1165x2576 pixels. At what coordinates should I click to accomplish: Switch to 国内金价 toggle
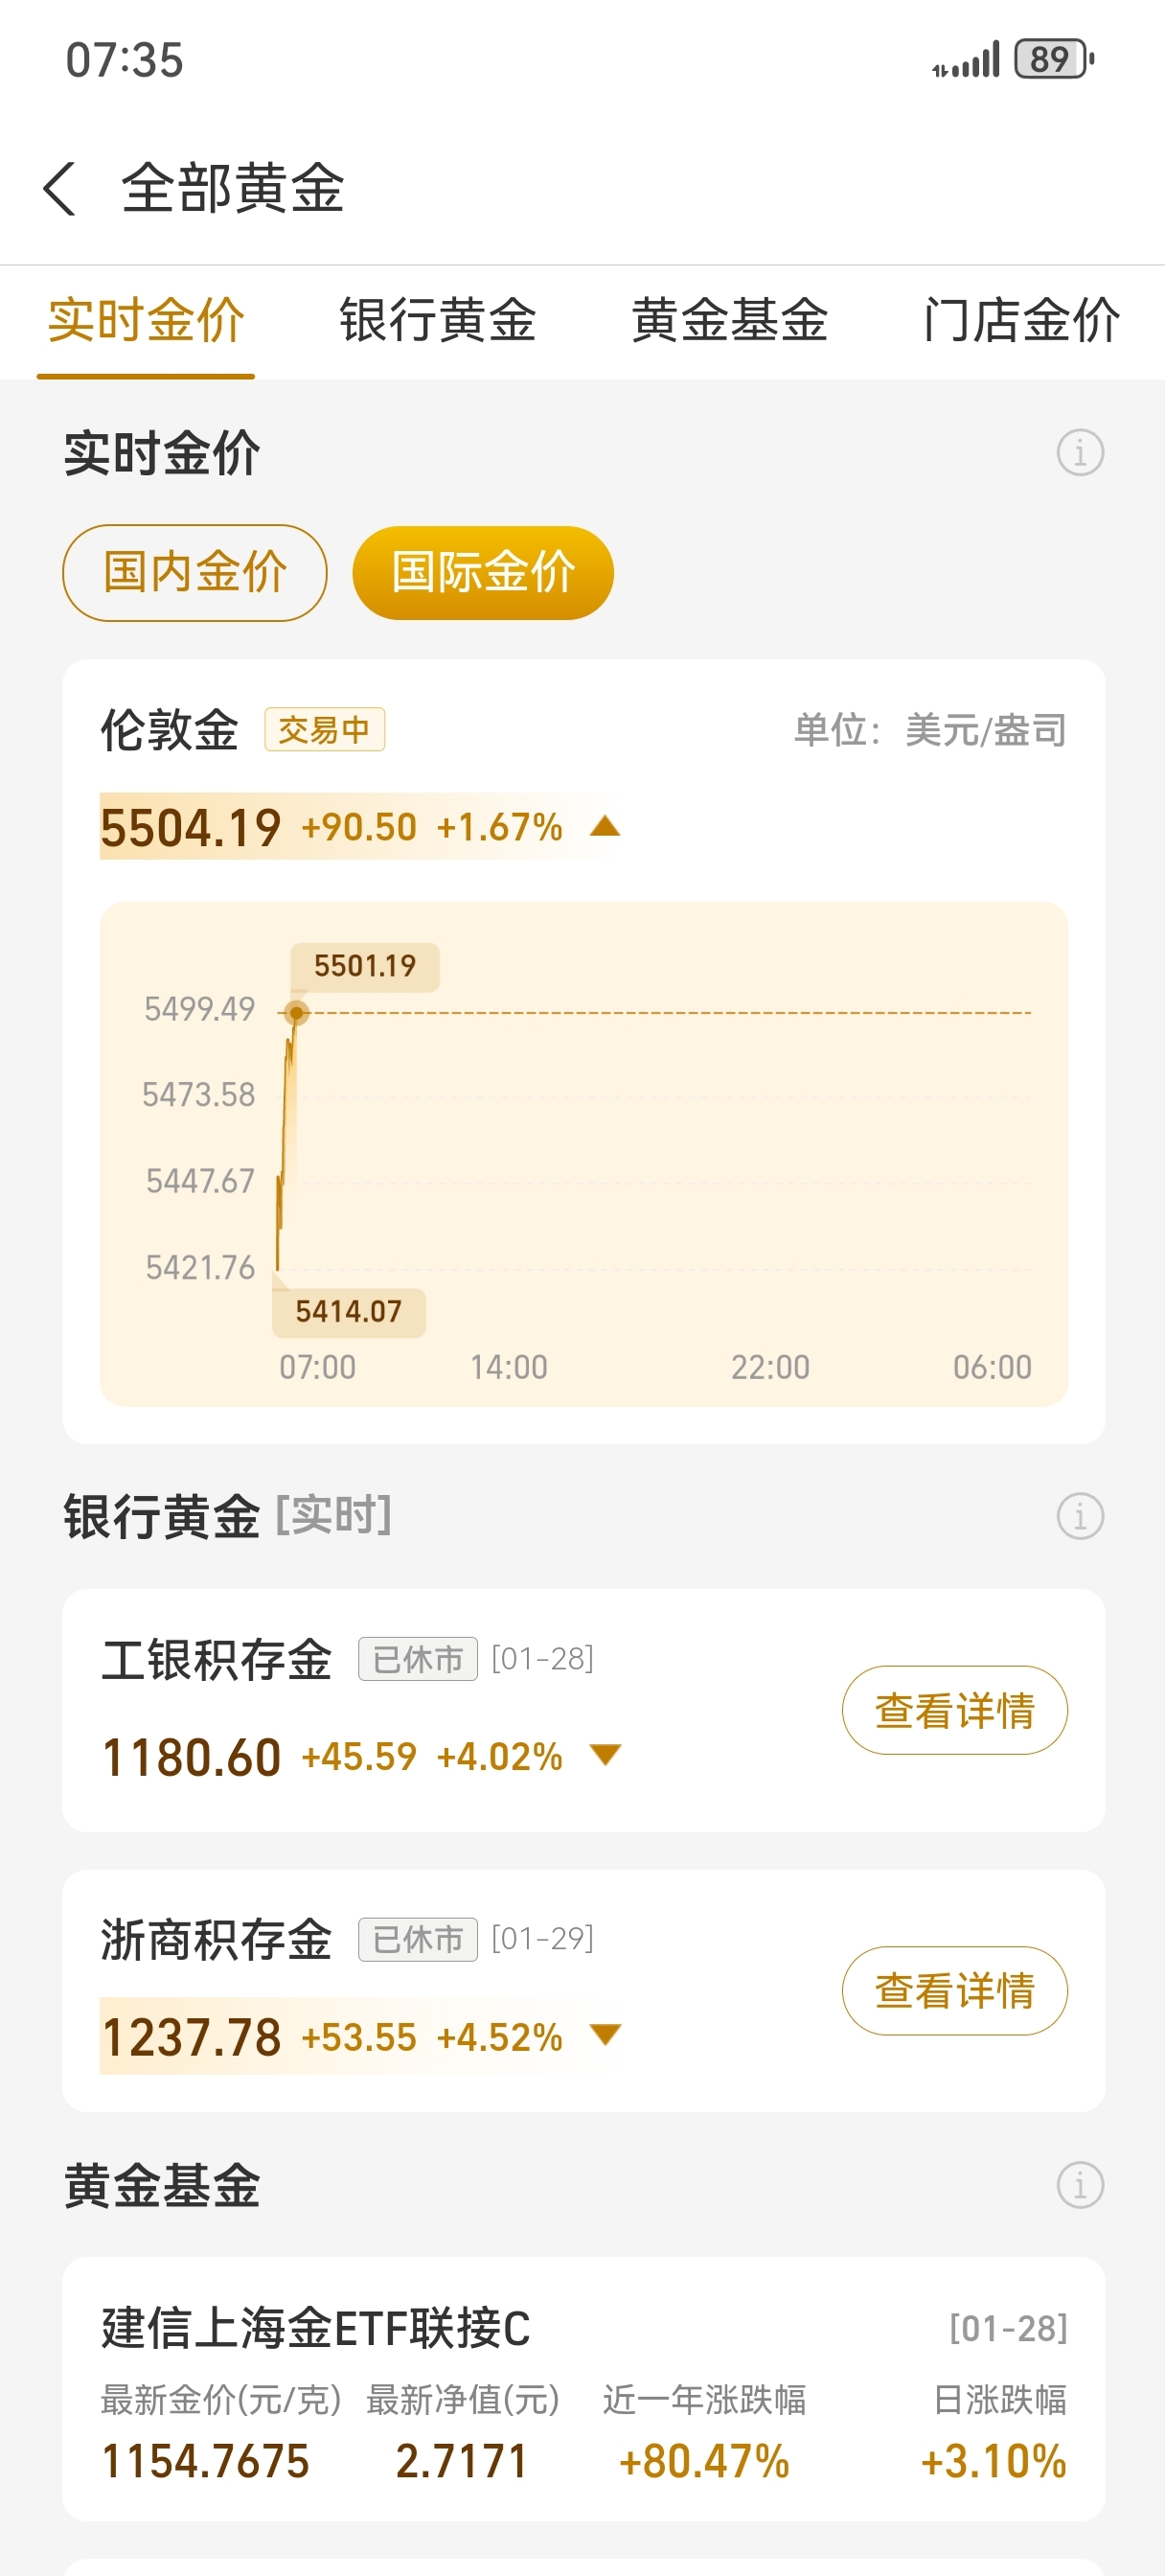pos(195,573)
